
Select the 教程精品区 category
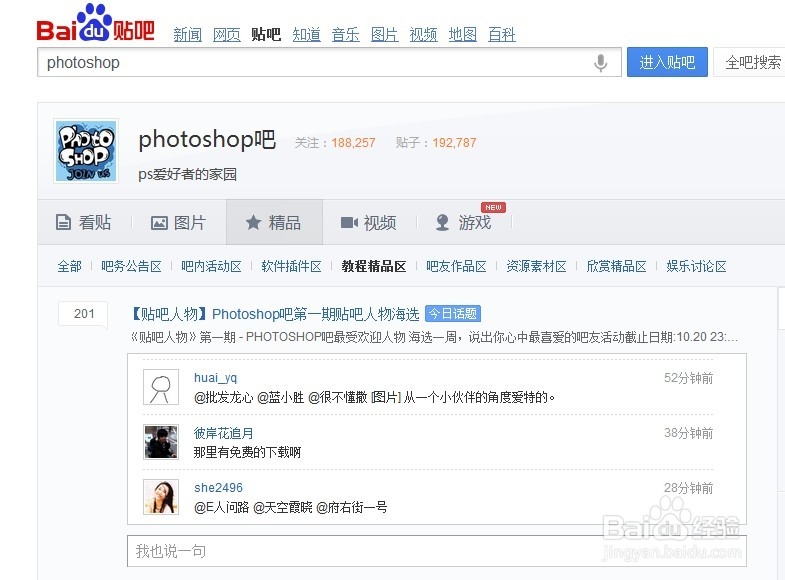(374, 266)
